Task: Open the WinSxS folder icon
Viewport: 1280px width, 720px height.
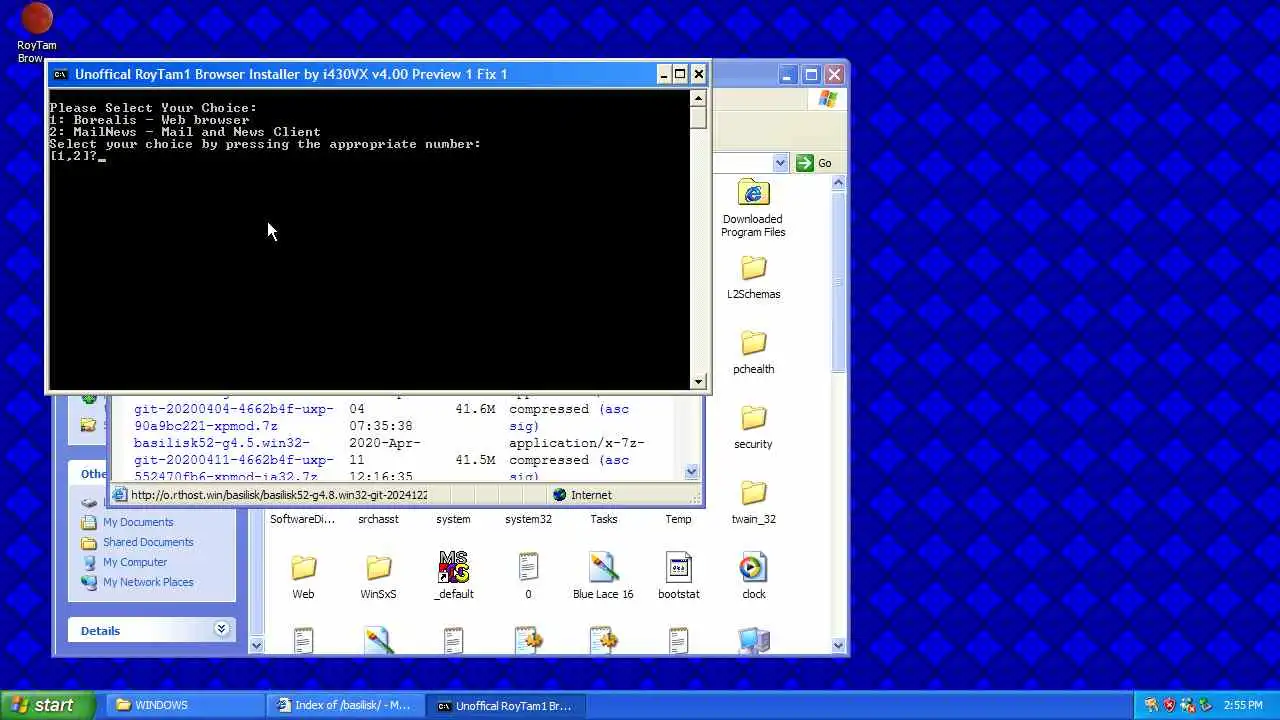Action: (378, 568)
